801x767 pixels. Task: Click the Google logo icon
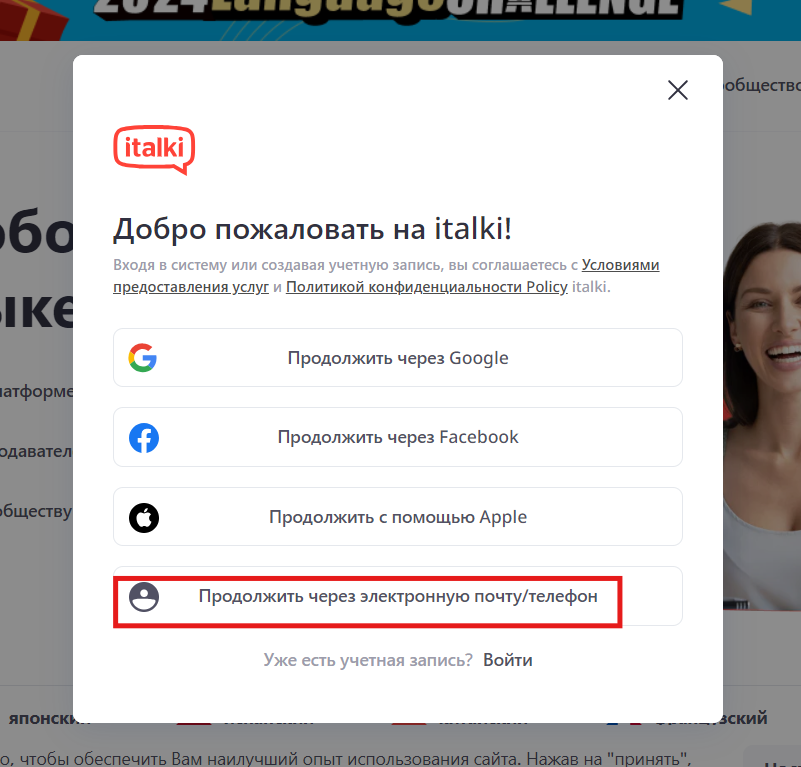pos(143,358)
